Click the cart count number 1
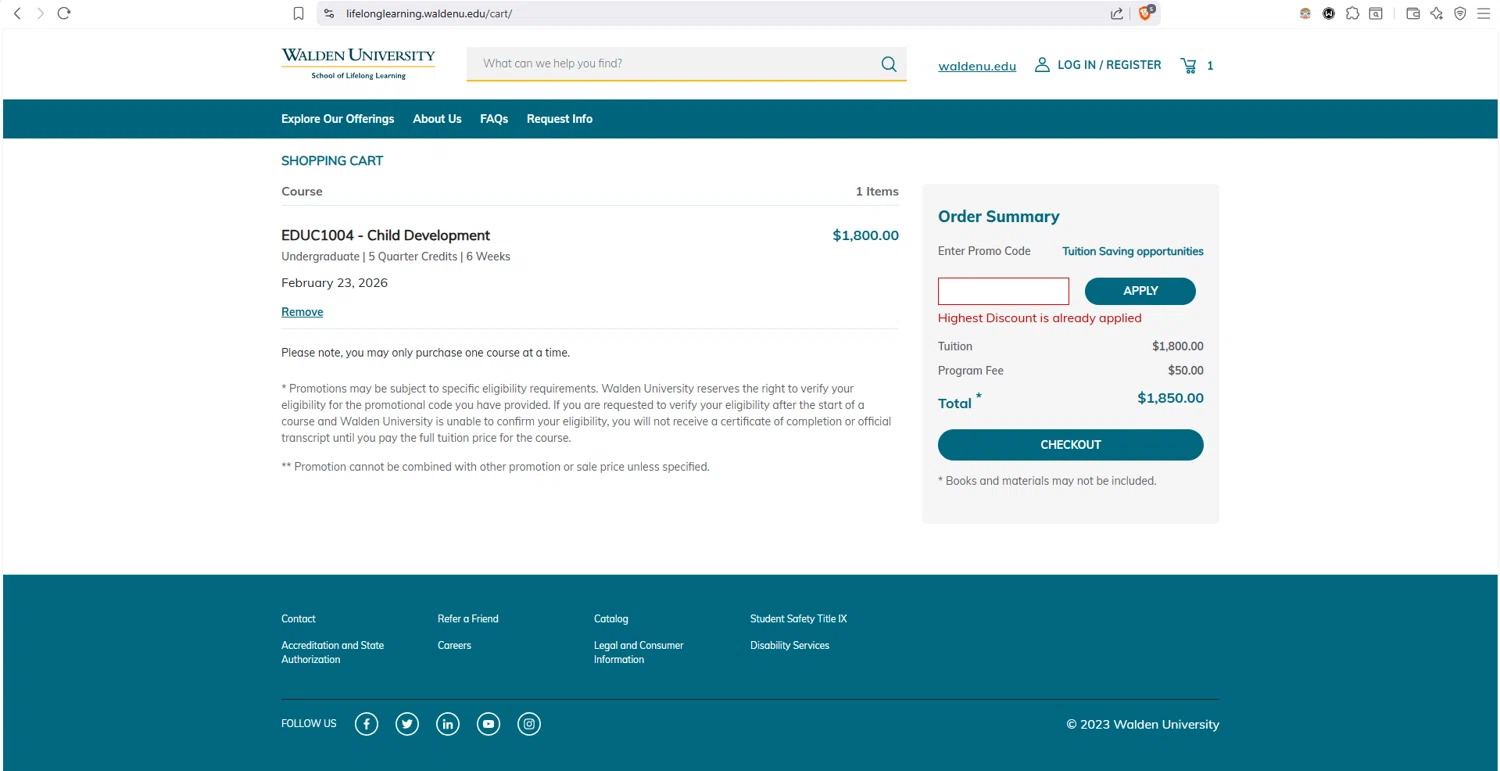1500x771 pixels. 1210,65
